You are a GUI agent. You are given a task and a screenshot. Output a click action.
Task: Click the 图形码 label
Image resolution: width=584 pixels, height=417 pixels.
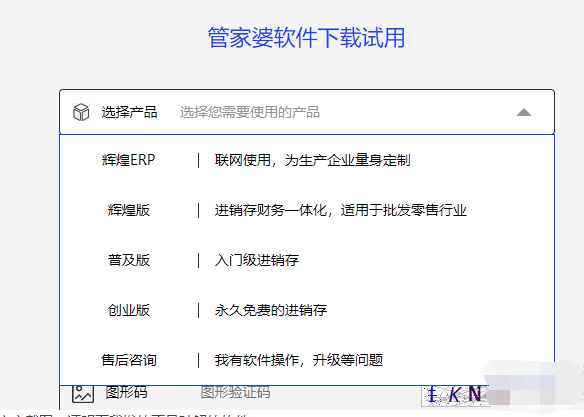tap(126, 392)
